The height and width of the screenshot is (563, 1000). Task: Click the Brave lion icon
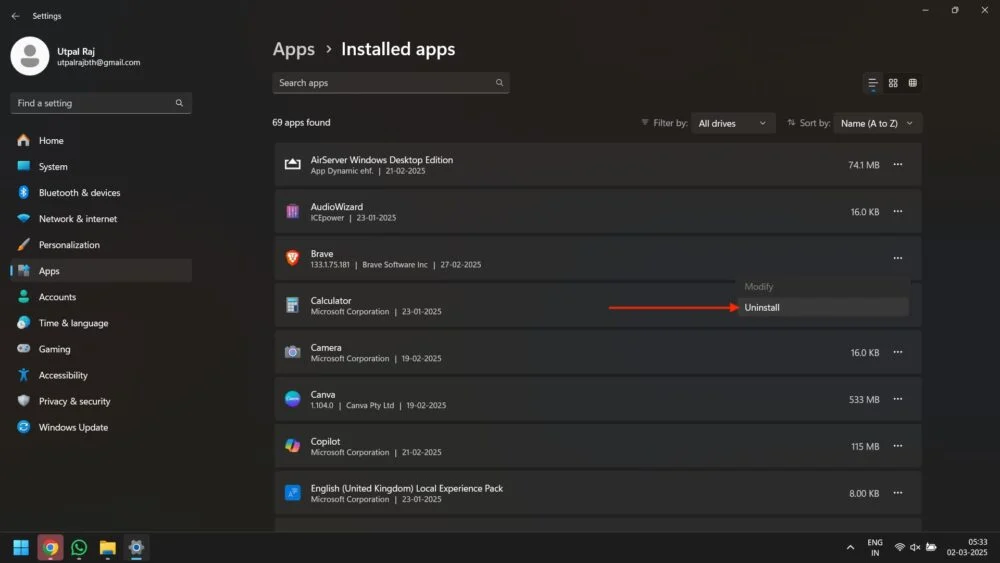[x=292, y=258]
